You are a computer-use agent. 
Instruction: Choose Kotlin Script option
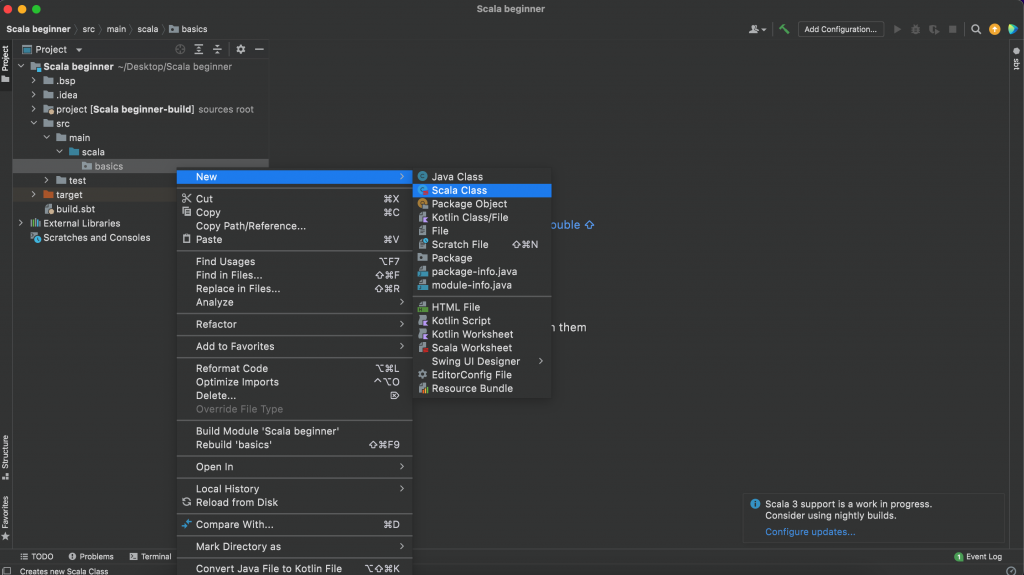482,320
